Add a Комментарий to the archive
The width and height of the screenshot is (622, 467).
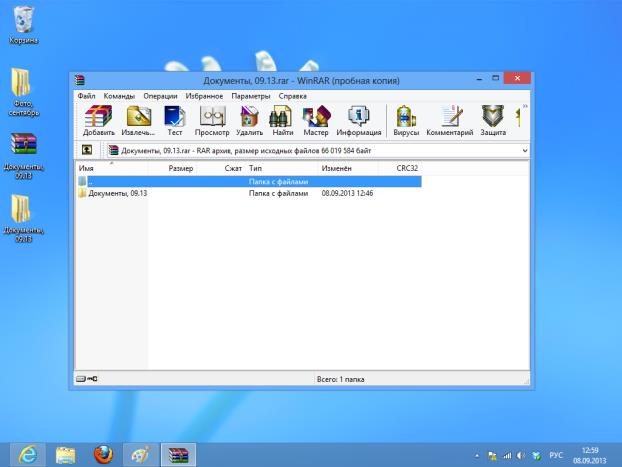[x=450, y=121]
